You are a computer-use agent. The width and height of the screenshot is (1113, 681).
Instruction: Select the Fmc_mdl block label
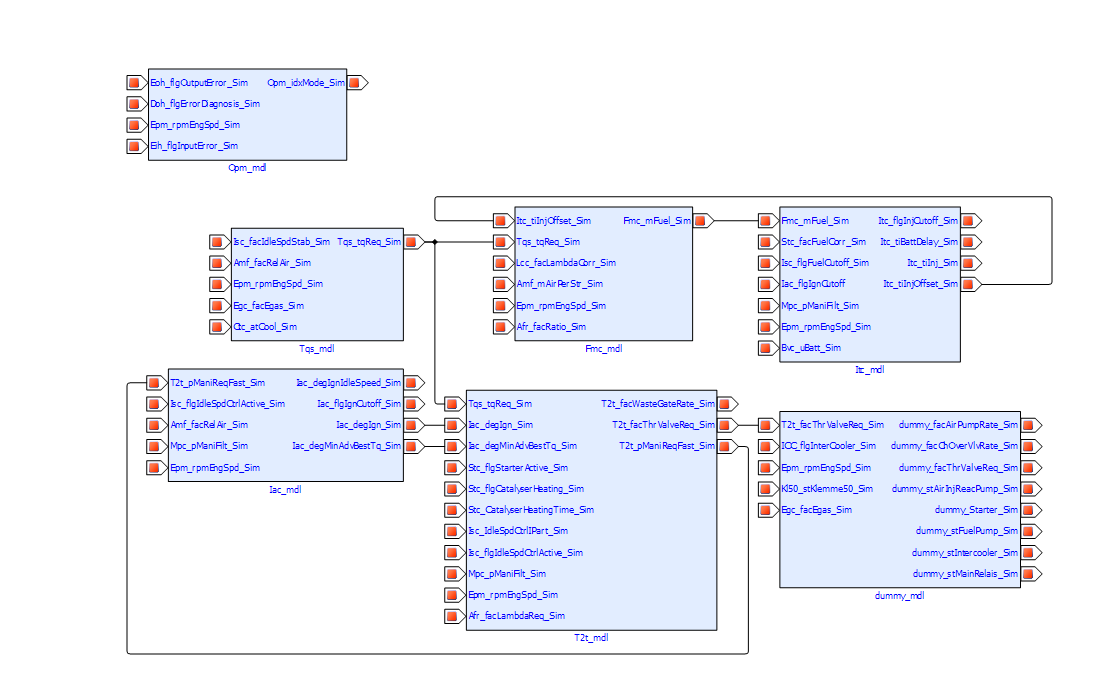coord(603,349)
